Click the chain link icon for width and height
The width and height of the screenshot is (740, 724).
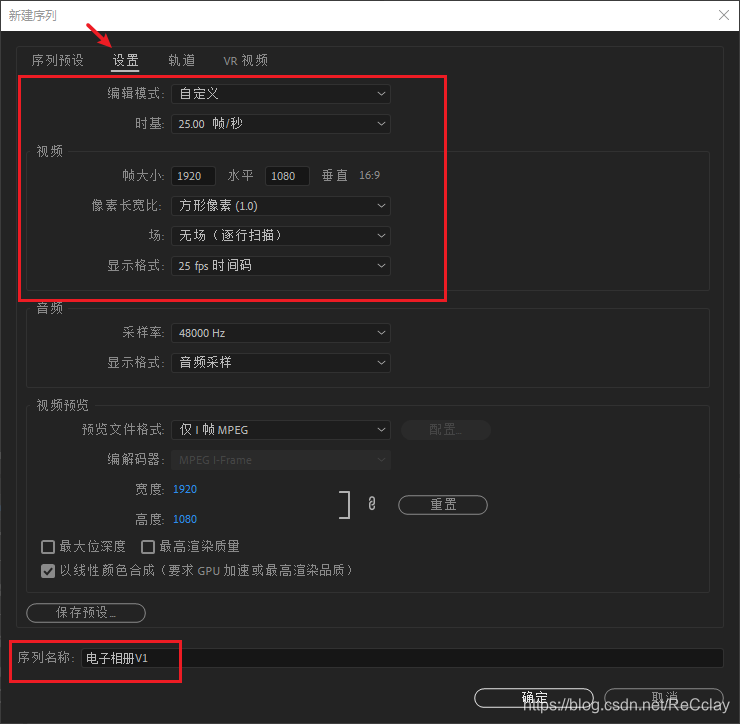[372, 504]
